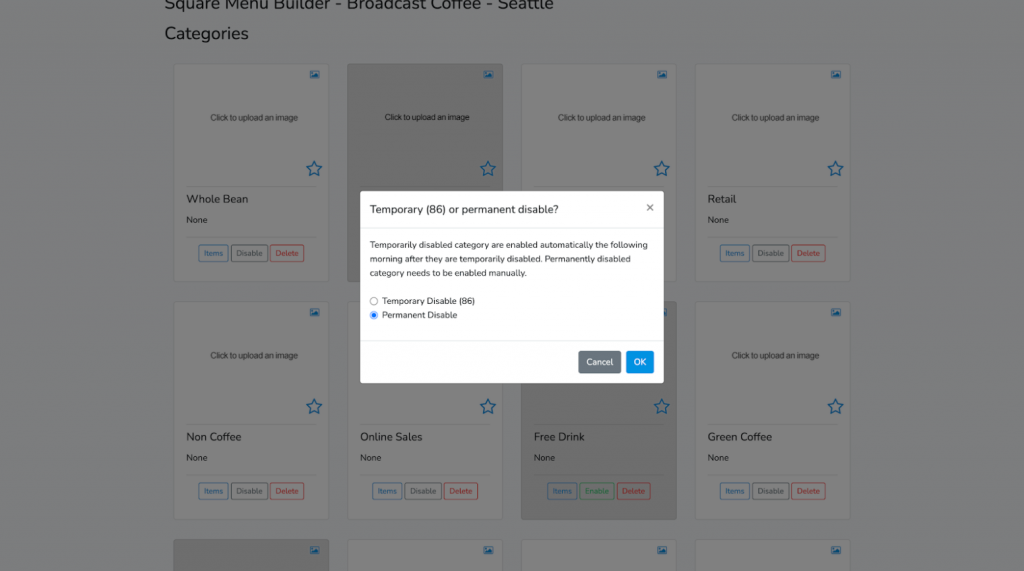Viewport: 1024px width, 571px height.
Task: Click the Green Coffee category name
Action: 739,437
